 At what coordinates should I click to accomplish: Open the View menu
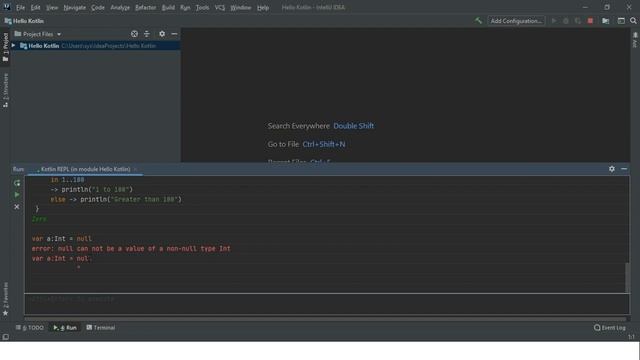52,7
